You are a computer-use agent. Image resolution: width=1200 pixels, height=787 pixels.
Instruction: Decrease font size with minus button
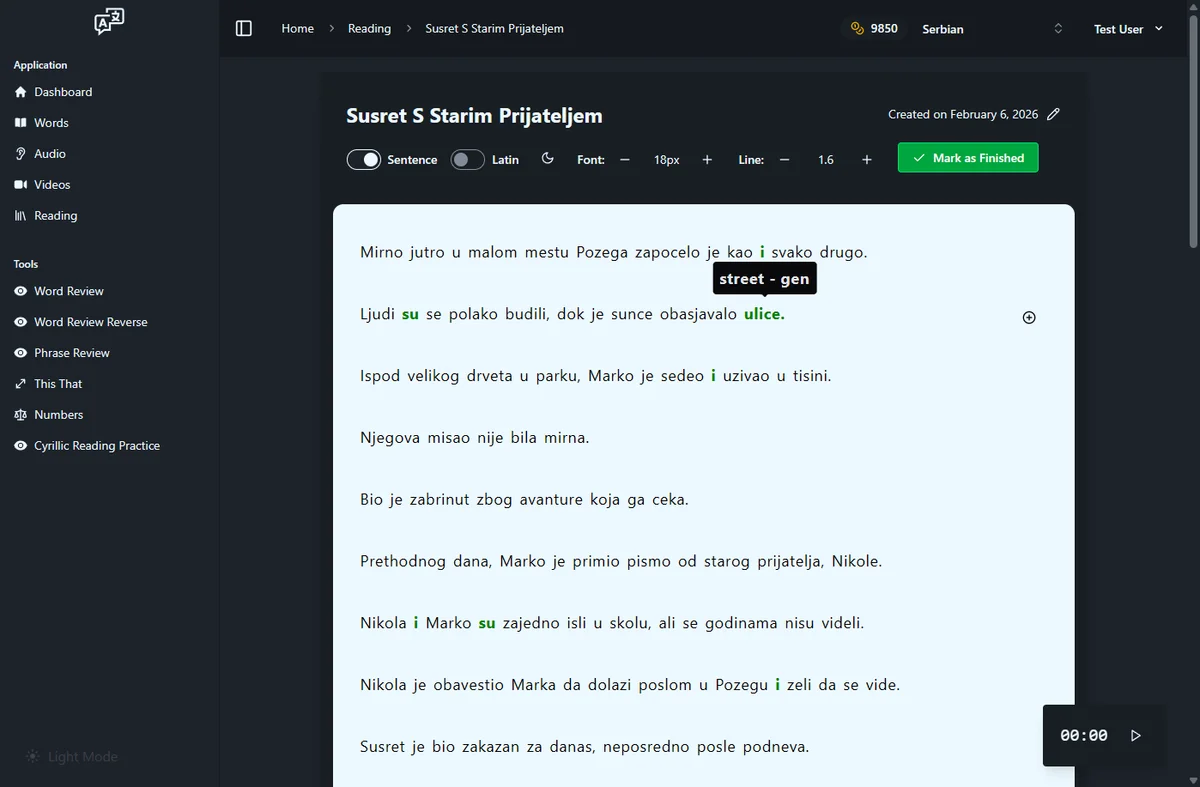[625, 160]
